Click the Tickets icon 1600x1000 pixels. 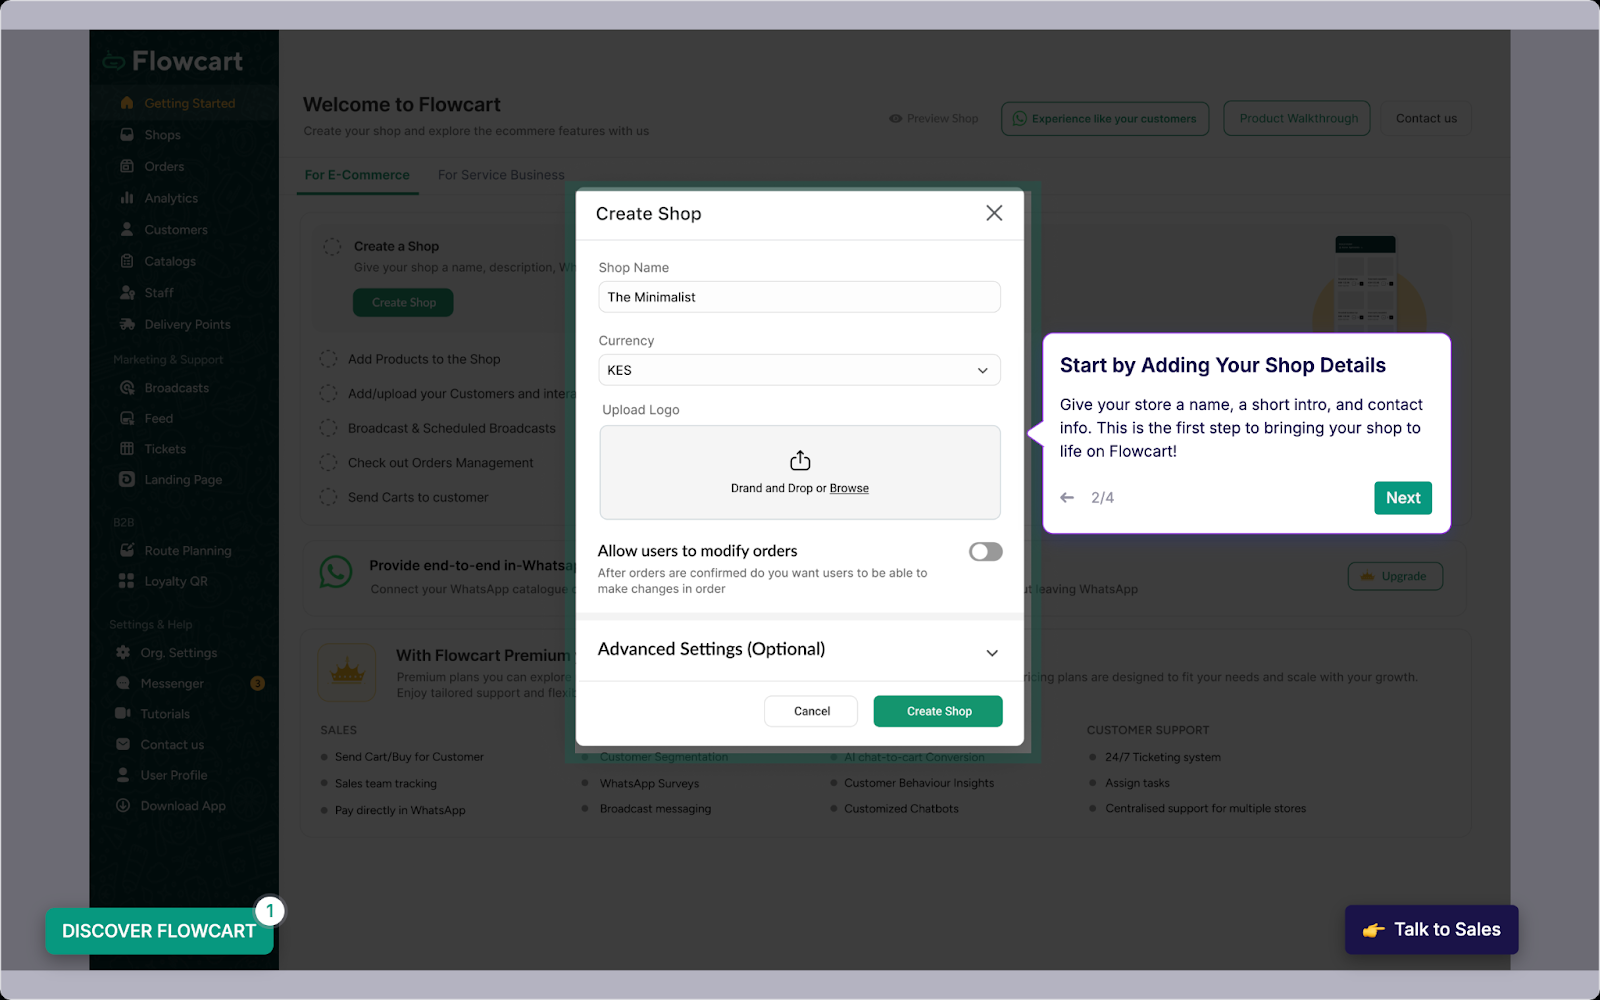click(x=127, y=449)
